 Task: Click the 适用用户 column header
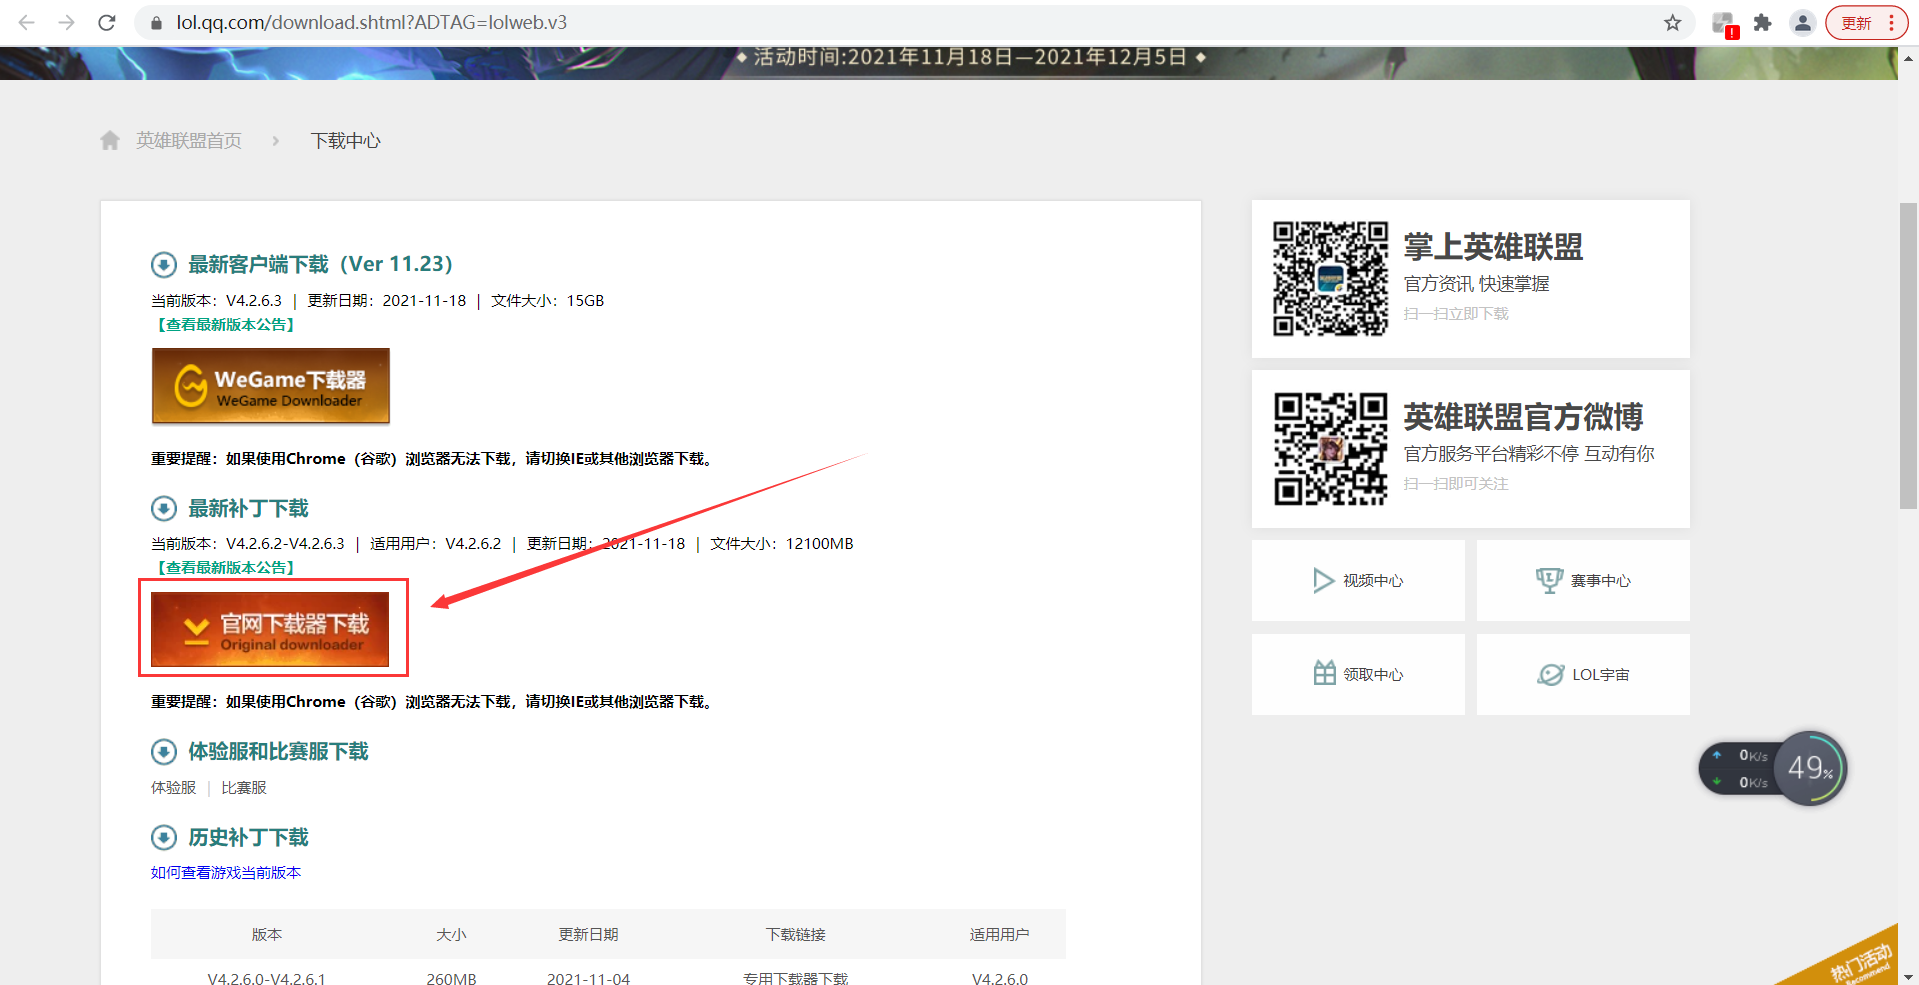999,934
